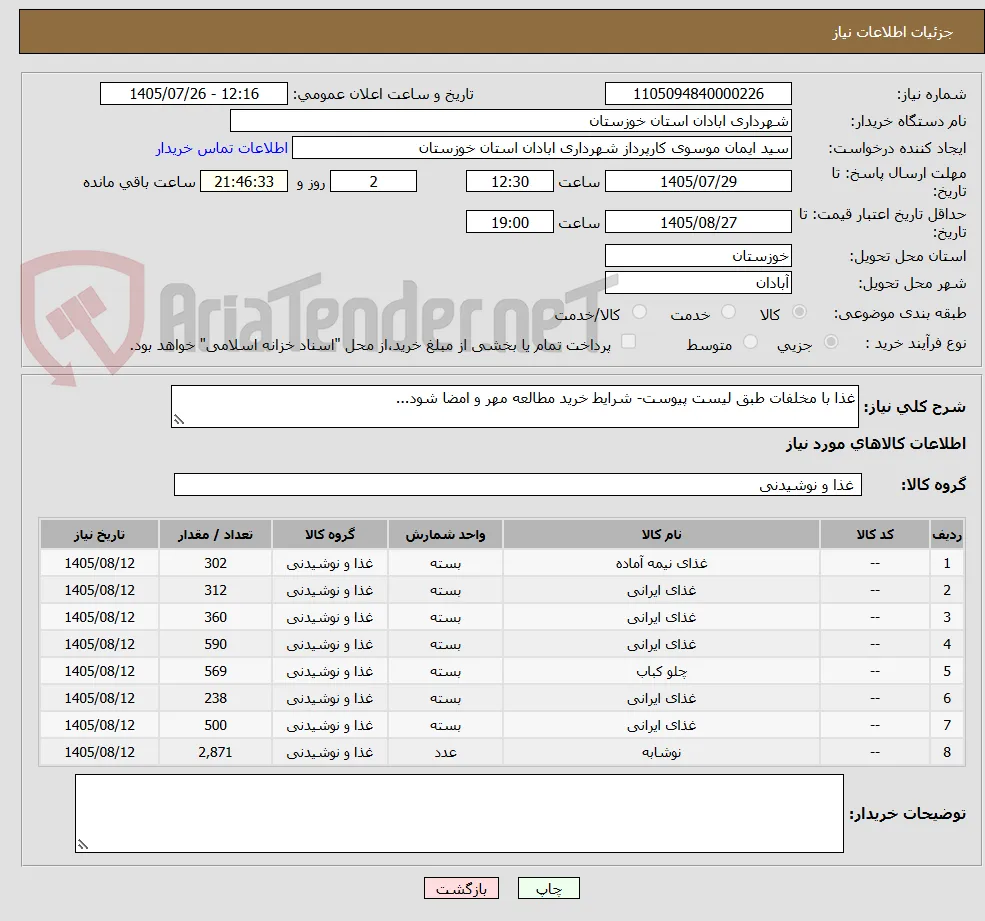985x921 pixels.
Task: Click the quantity cell 302
Action: (215, 564)
